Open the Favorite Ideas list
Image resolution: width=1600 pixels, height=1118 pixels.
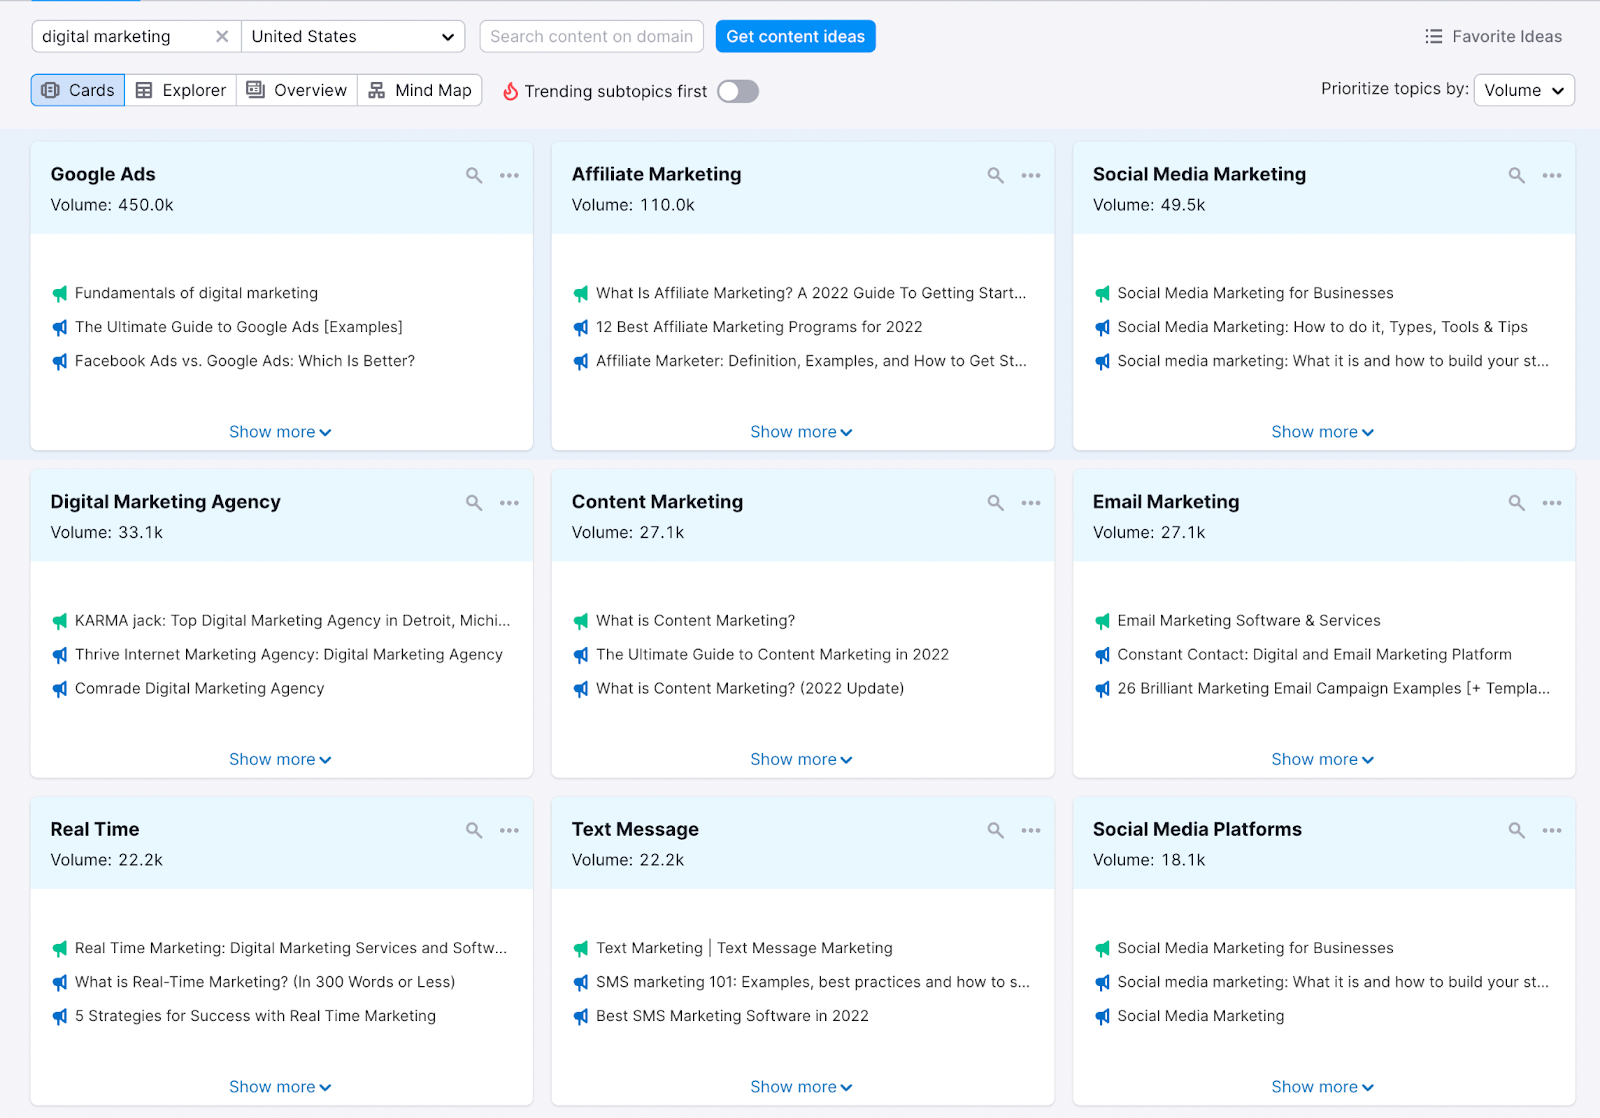1493,37
